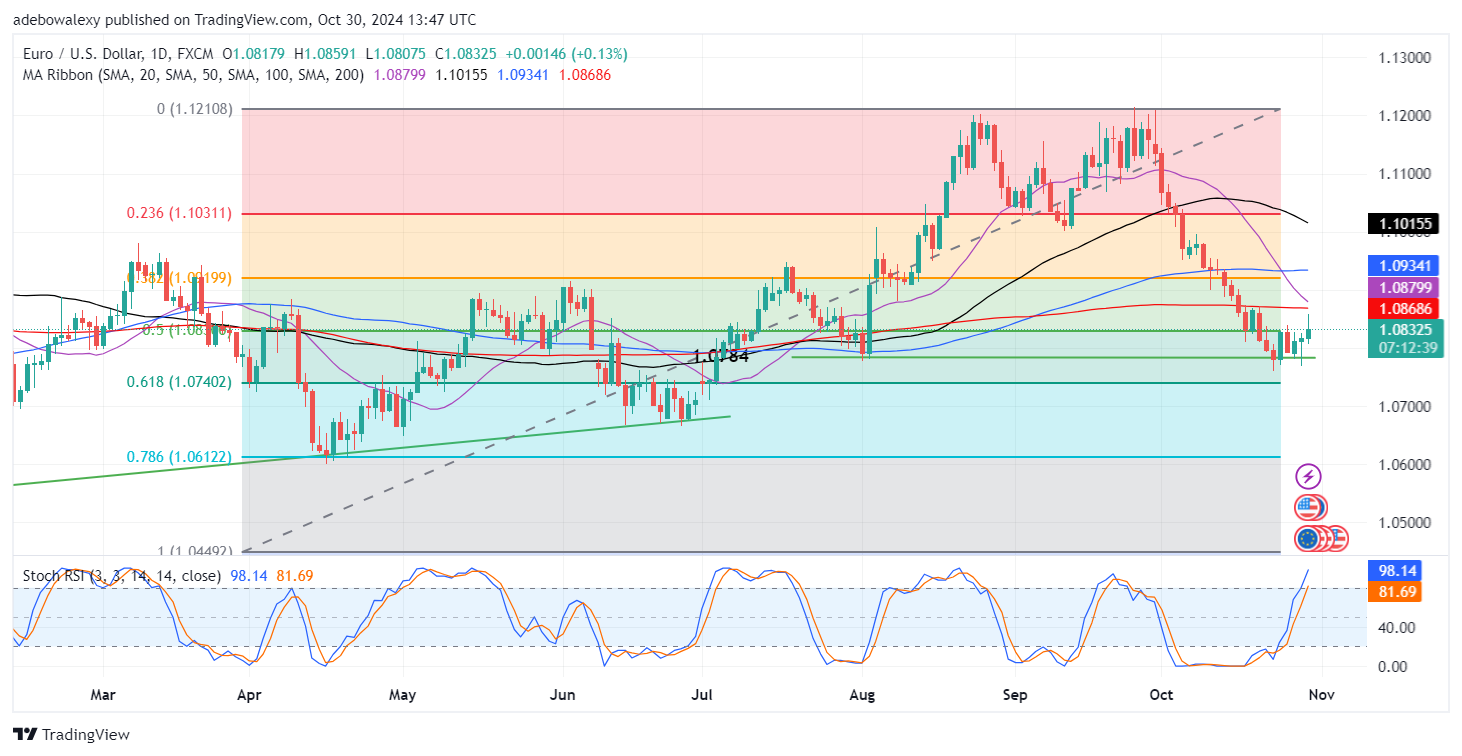
Task: Click the Jun label on the time axis
Action: tap(563, 694)
